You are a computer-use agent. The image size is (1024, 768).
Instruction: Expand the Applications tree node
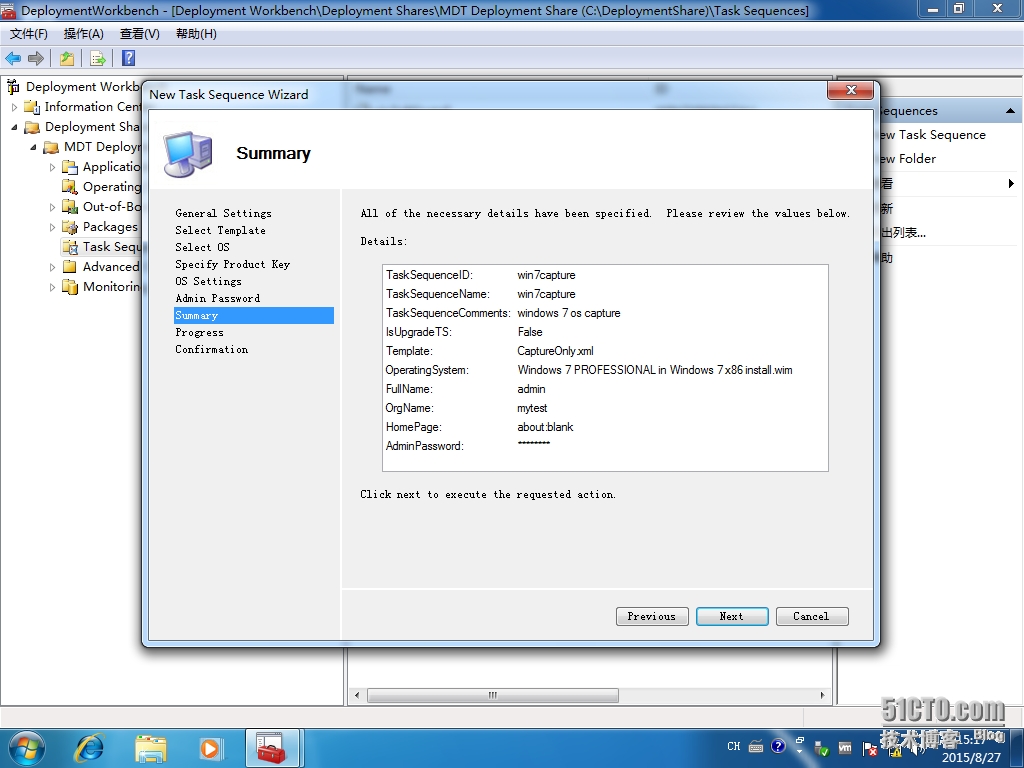(52, 167)
